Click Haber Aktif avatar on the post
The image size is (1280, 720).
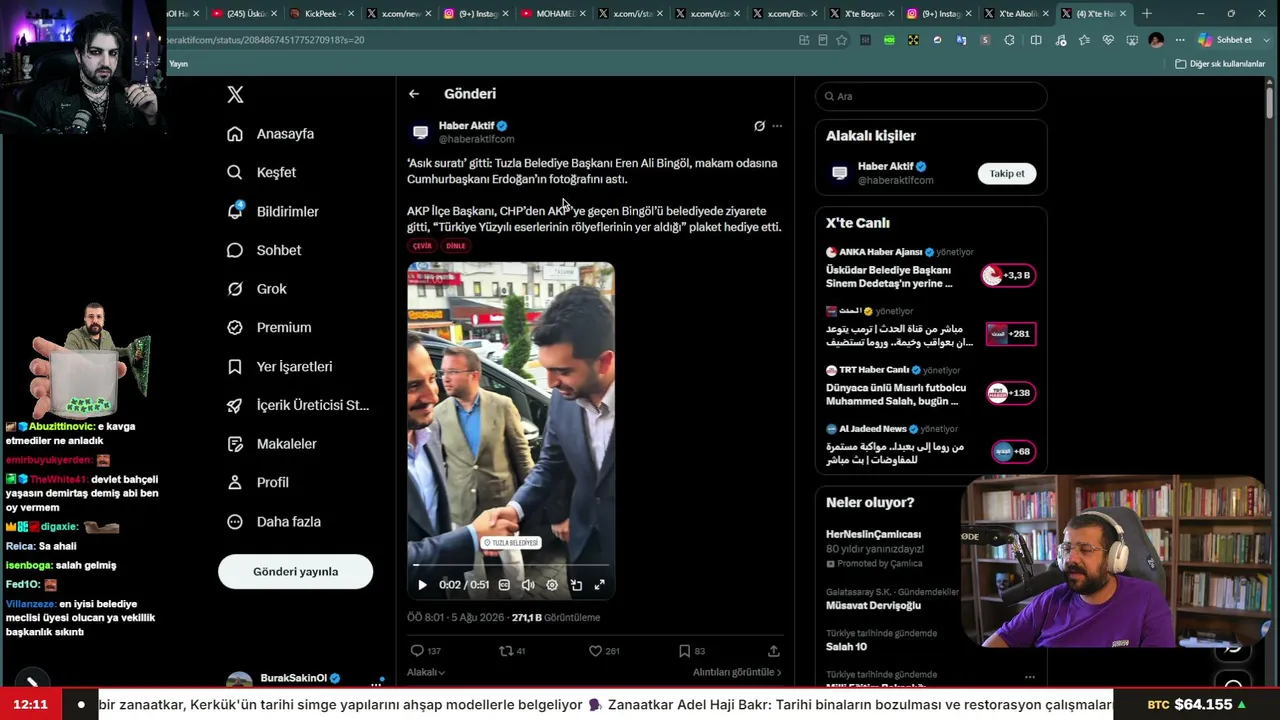coord(420,132)
